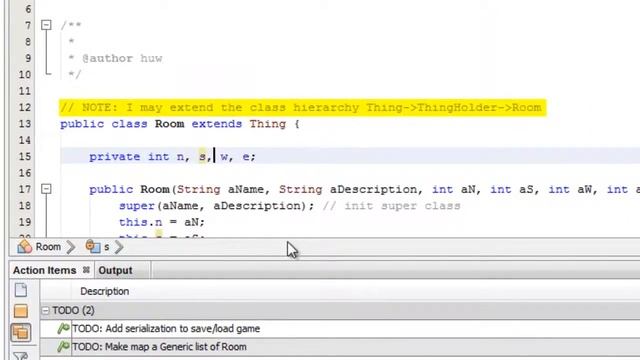Click '// init super class' comment
Viewport: 640px width, 360px height.
[x=392, y=206]
